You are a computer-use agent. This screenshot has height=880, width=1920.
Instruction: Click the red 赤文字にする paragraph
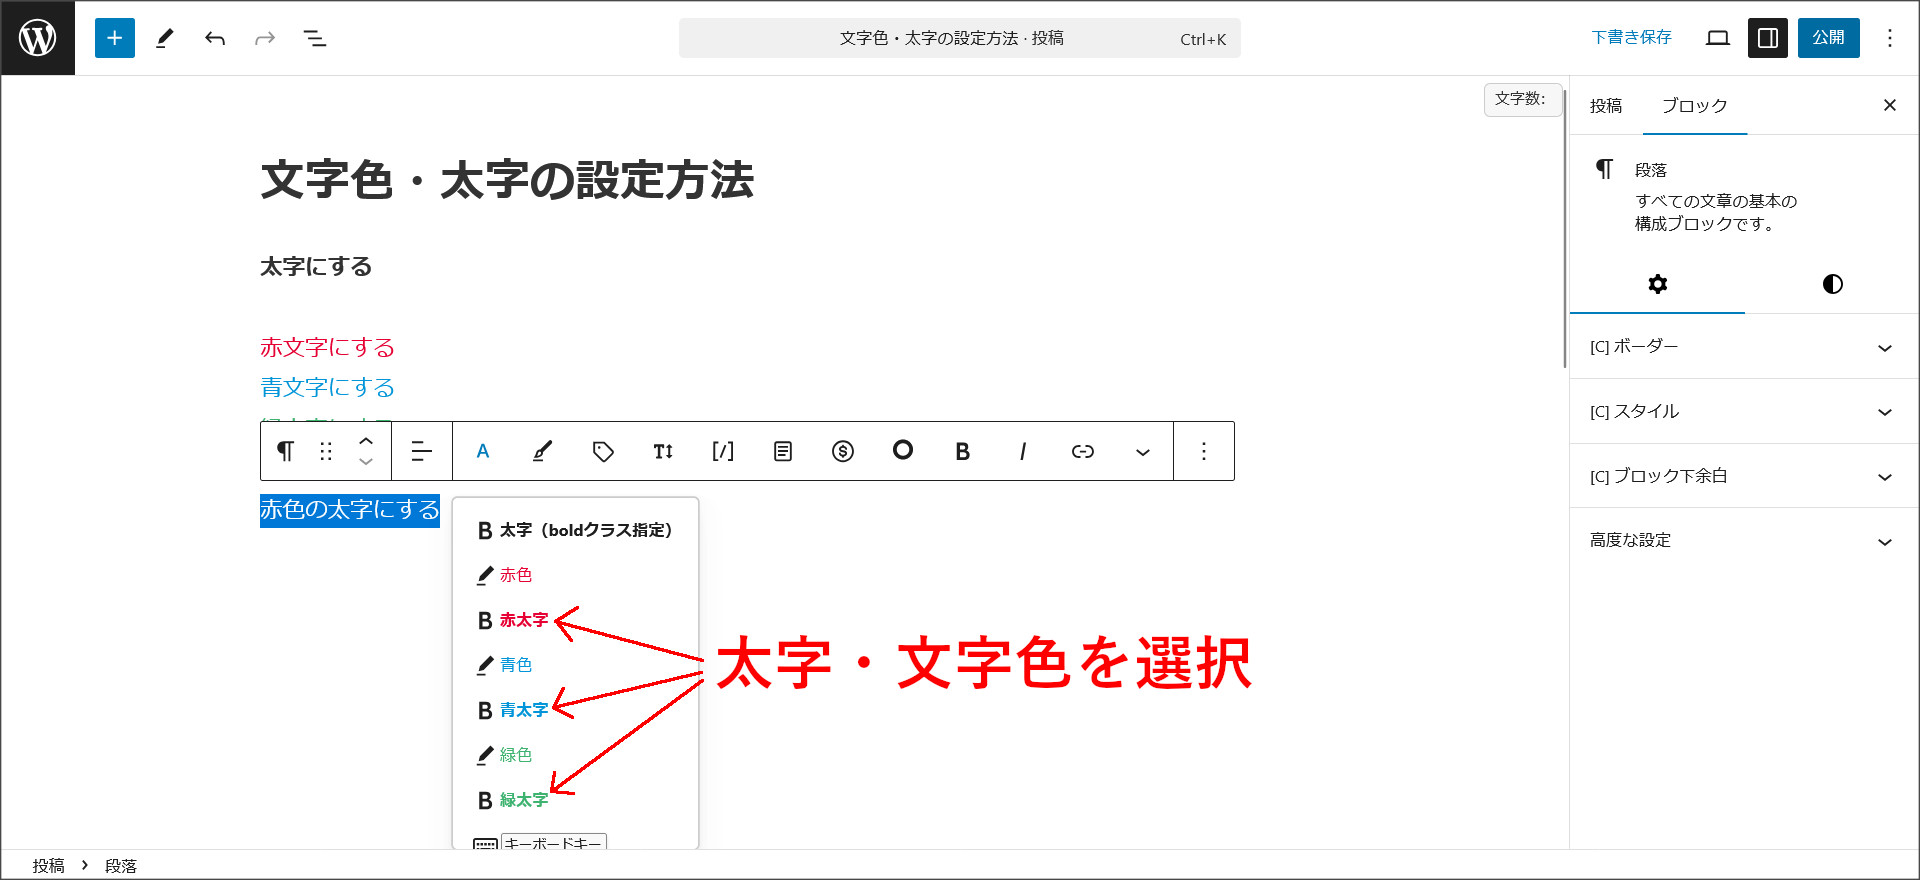pyautogui.click(x=327, y=348)
